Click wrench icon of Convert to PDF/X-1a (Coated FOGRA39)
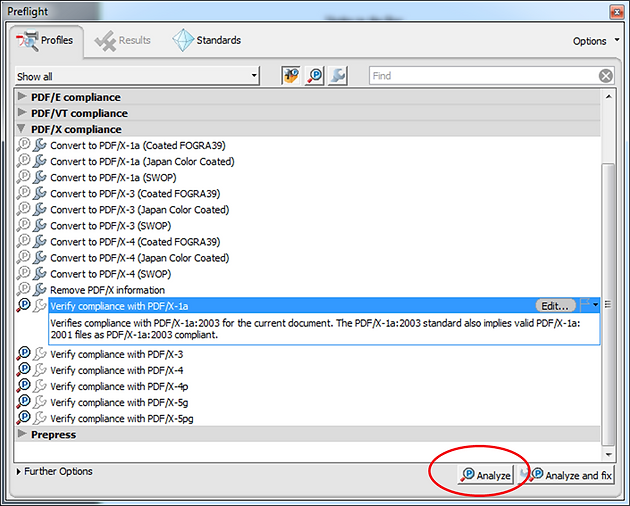 coord(39,145)
